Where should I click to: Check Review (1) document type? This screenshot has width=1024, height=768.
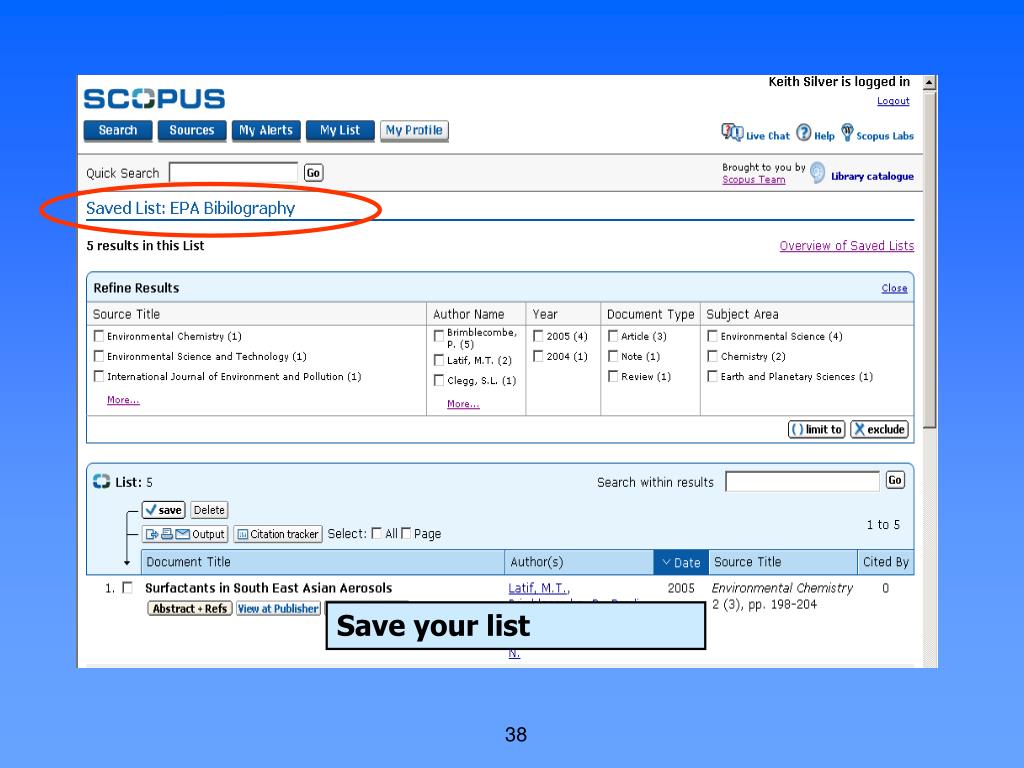pos(613,376)
